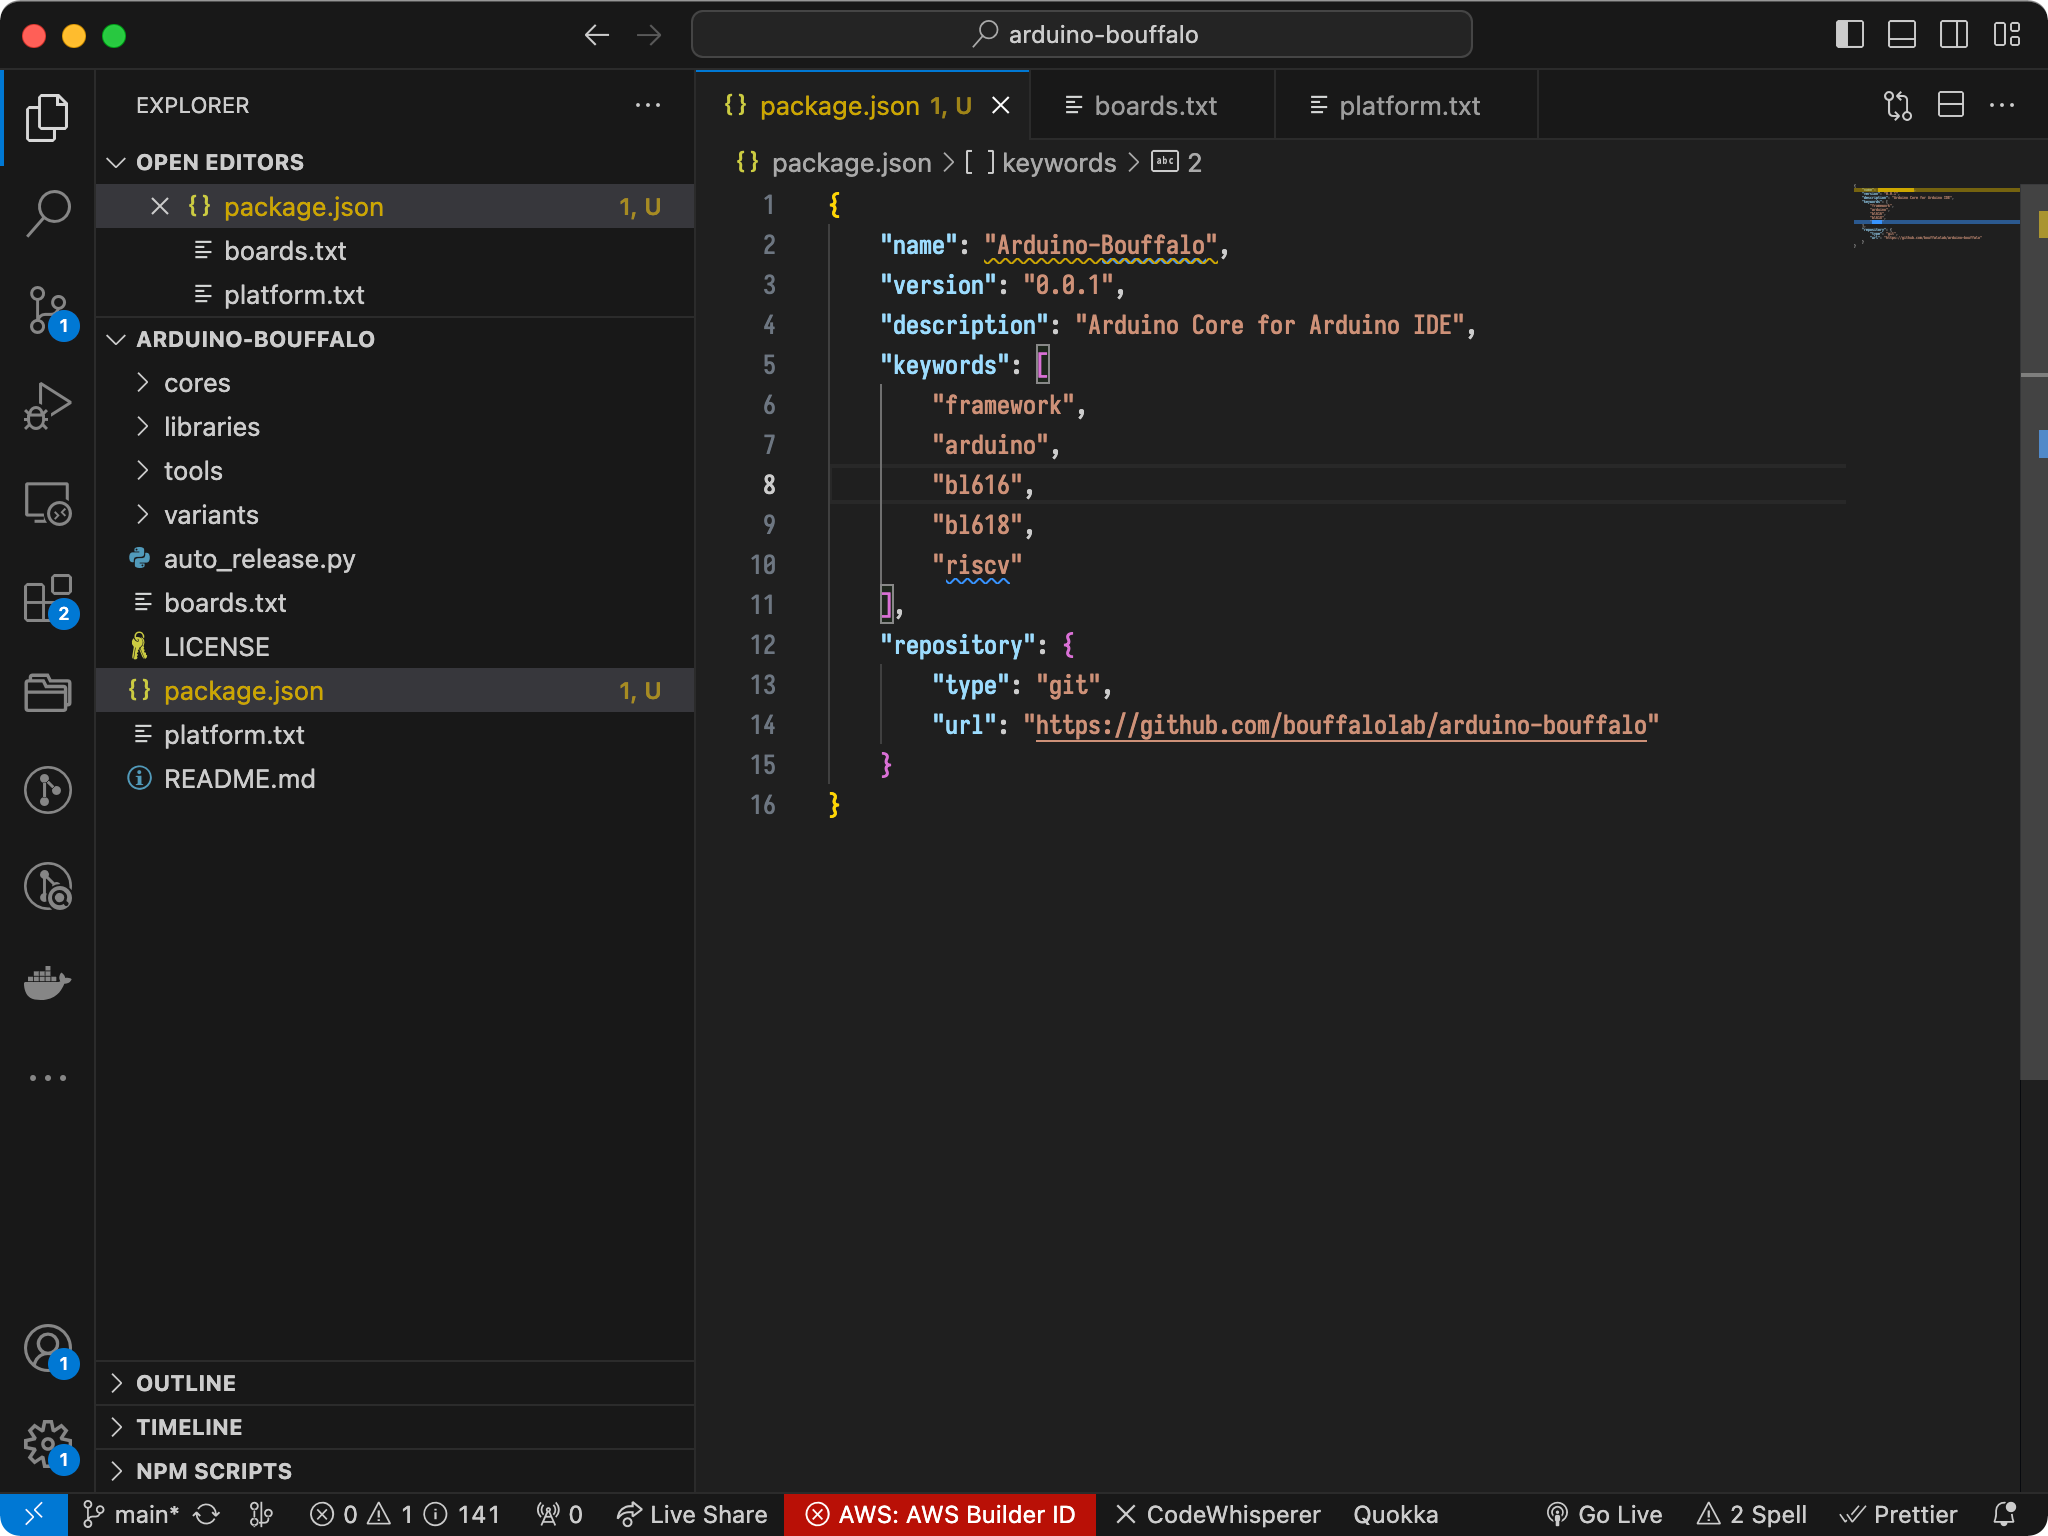Click the Prettier status item
This screenshot has height=1536, width=2048.
click(x=1898, y=1515)
